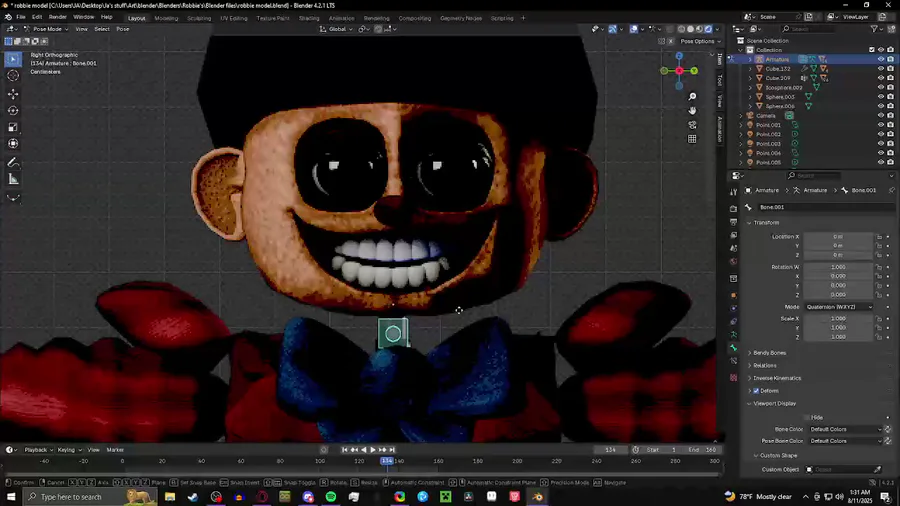Screen dimensions: 900x506
Task: Open the timeline Keying menu
Action: coord(69,450)
